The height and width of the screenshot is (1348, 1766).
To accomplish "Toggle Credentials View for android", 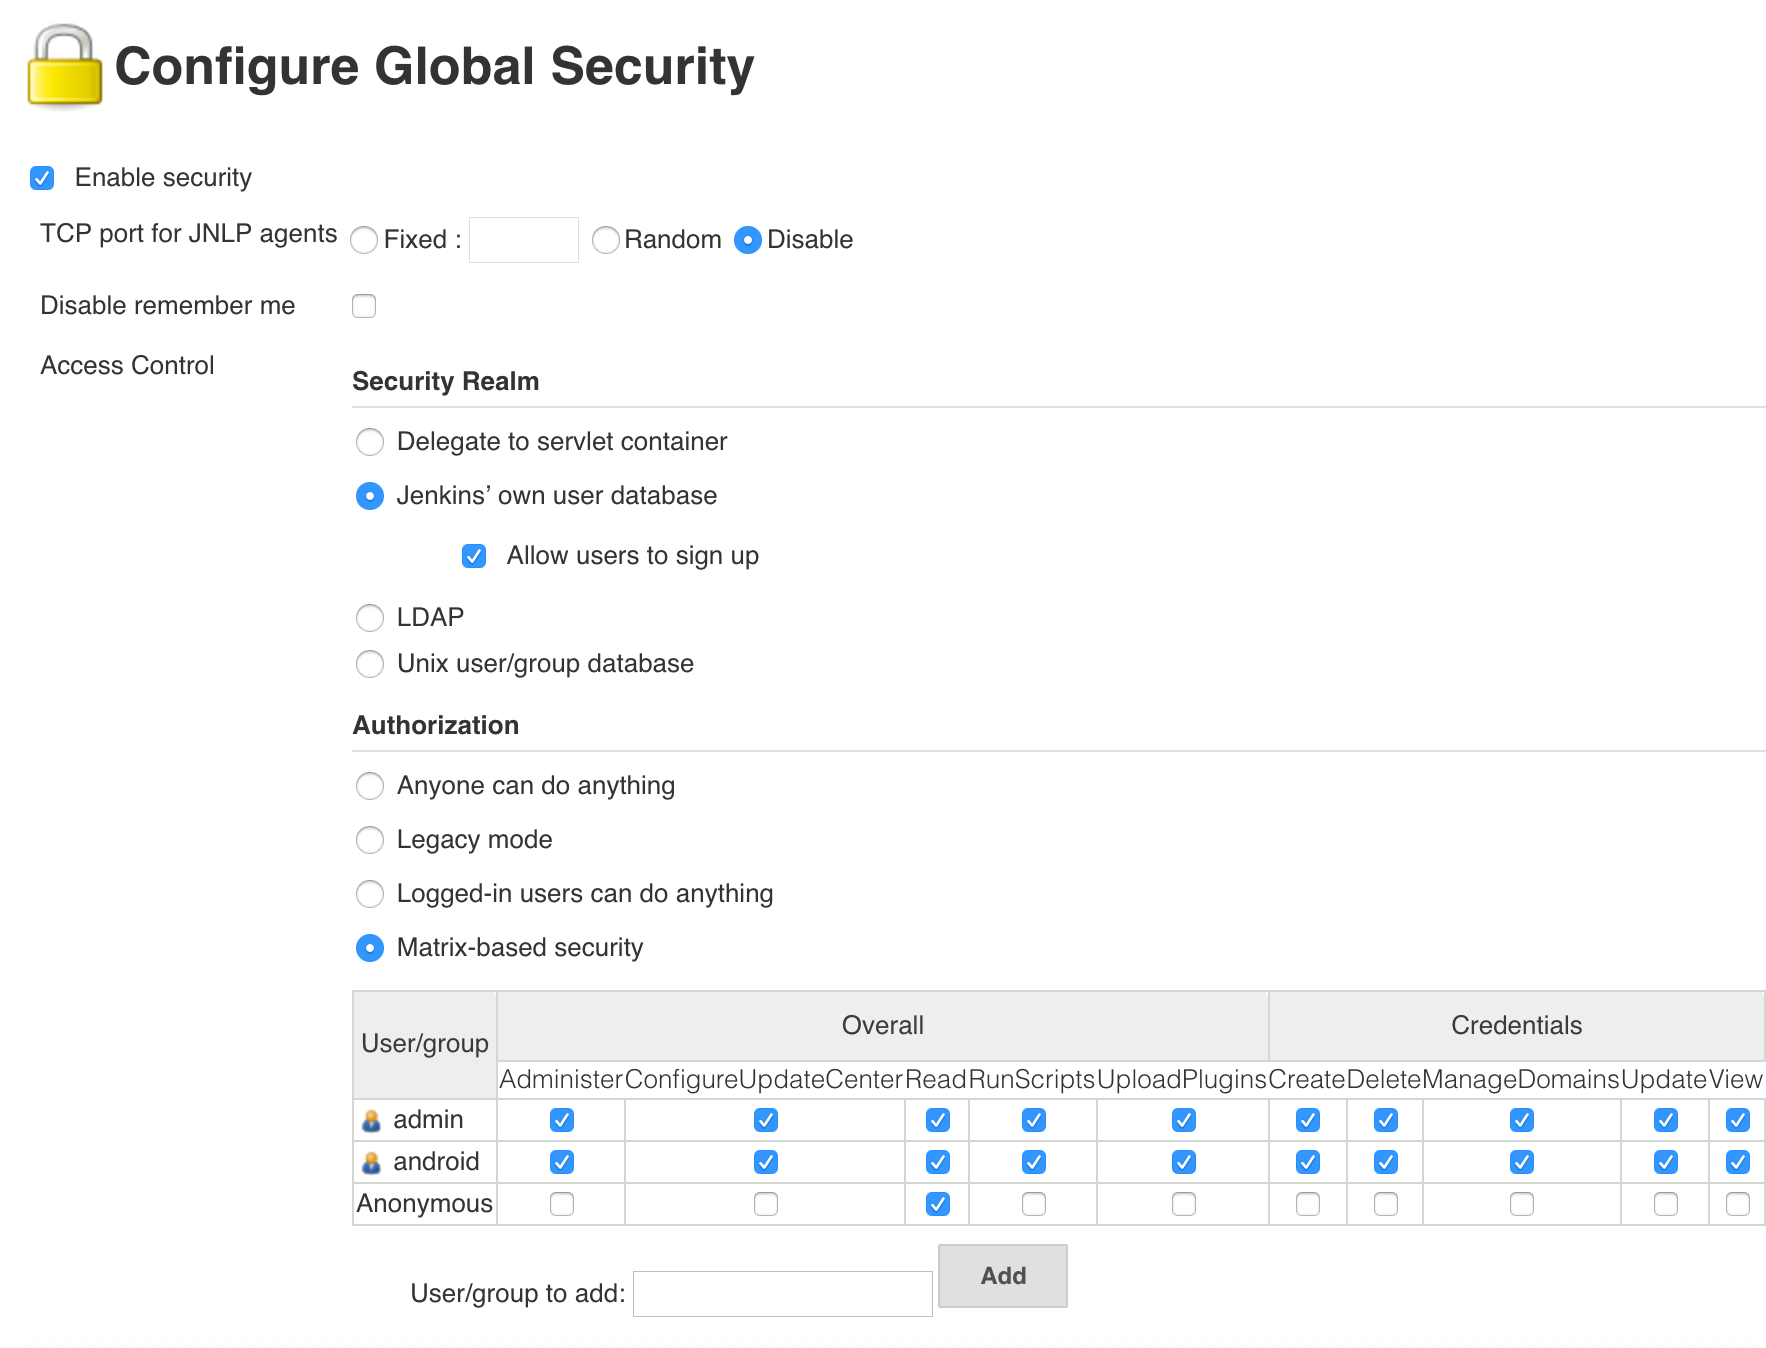I will 1738,1162.
